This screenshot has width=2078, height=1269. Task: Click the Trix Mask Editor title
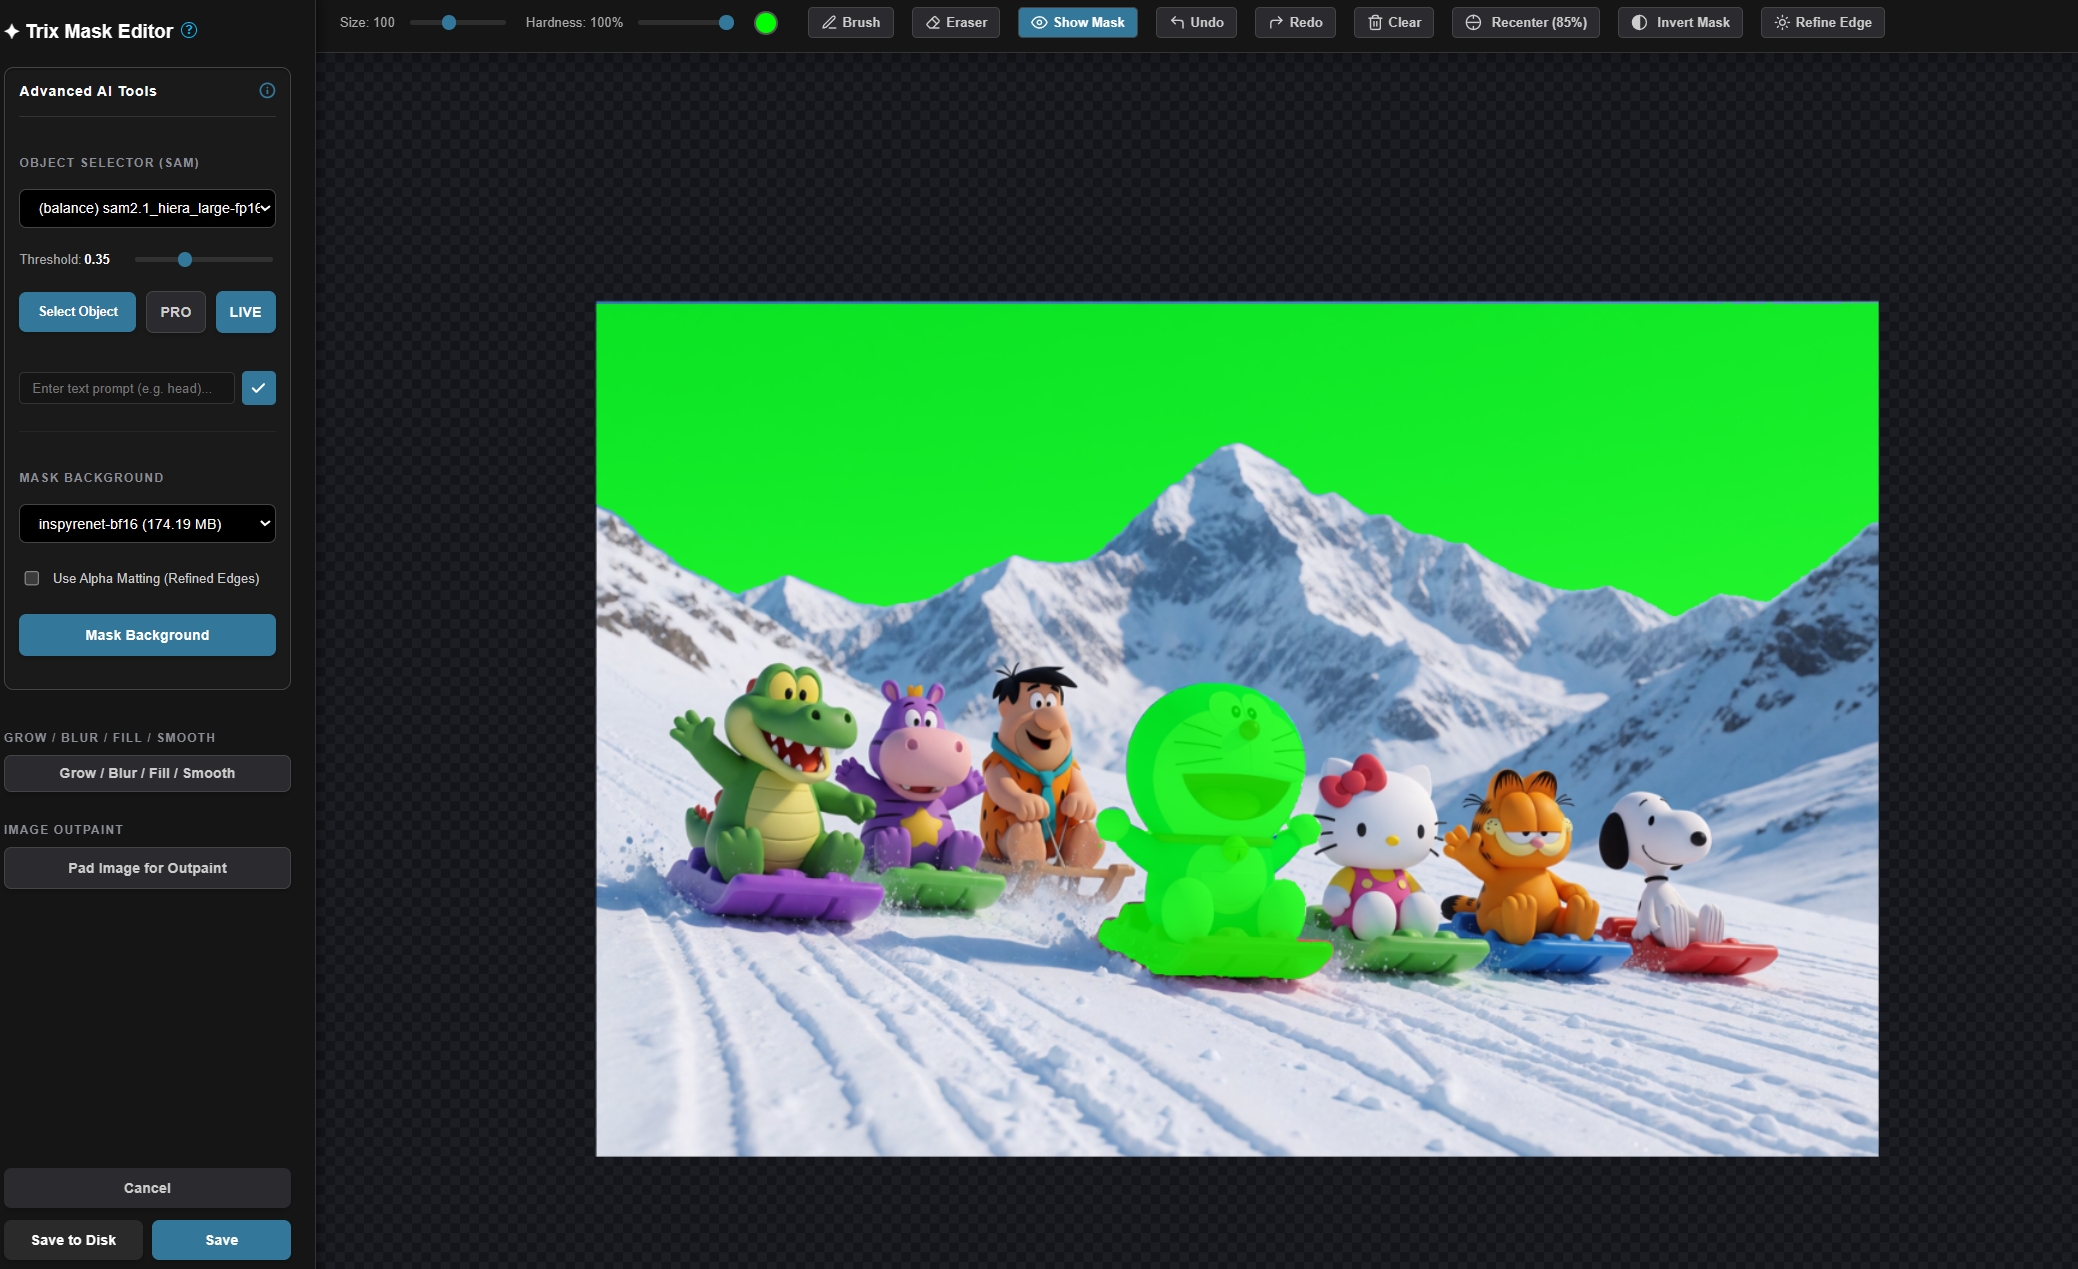point(99,31)
